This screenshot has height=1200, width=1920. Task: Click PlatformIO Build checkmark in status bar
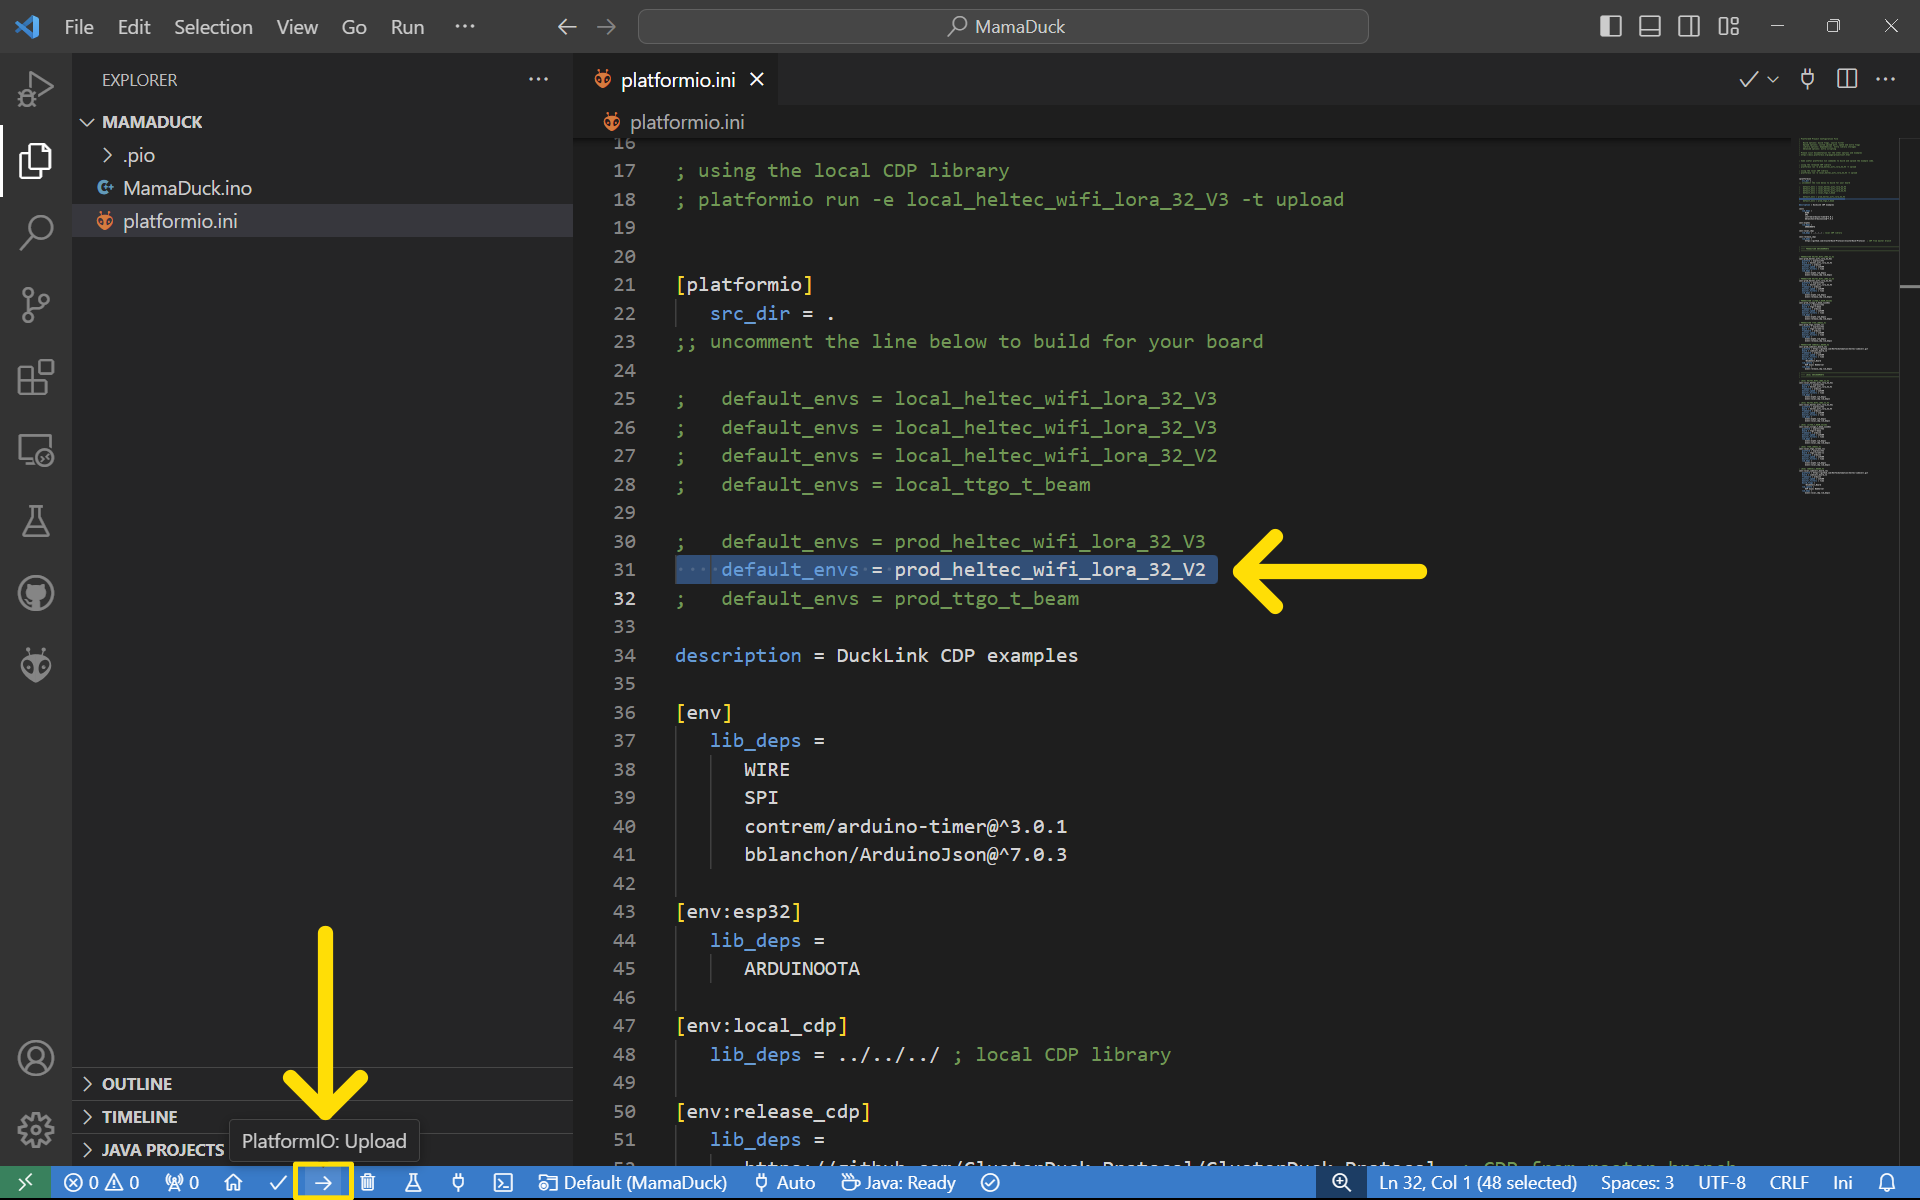pos(278,1183)
